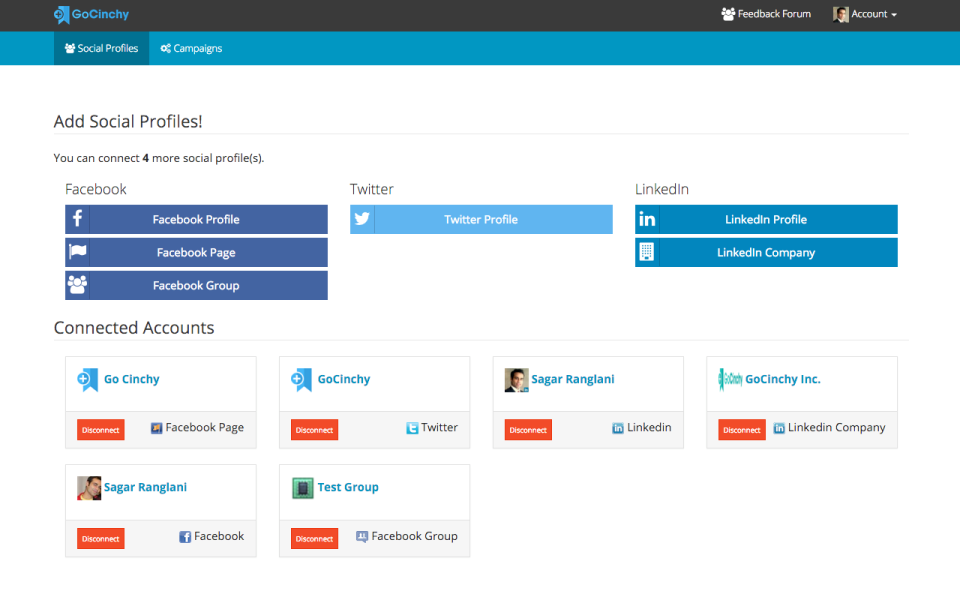Viewport: 960px width, 600px height.
Task: Open the Go Cinchy Facebook Page account link
Action: pos(132,379)
